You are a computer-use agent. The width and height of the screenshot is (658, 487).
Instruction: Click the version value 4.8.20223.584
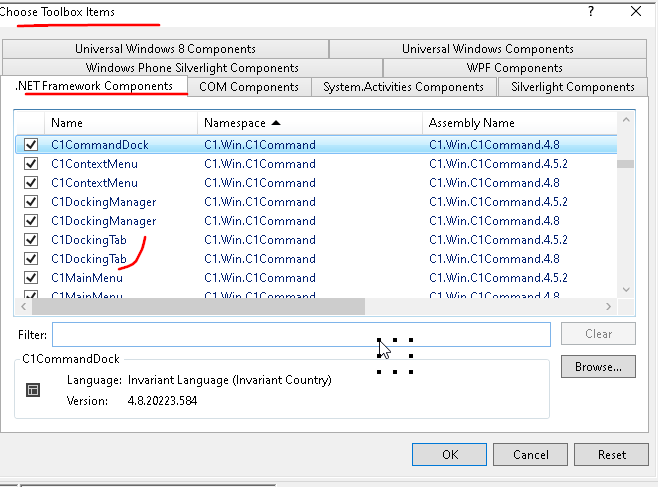pos(162,401)
